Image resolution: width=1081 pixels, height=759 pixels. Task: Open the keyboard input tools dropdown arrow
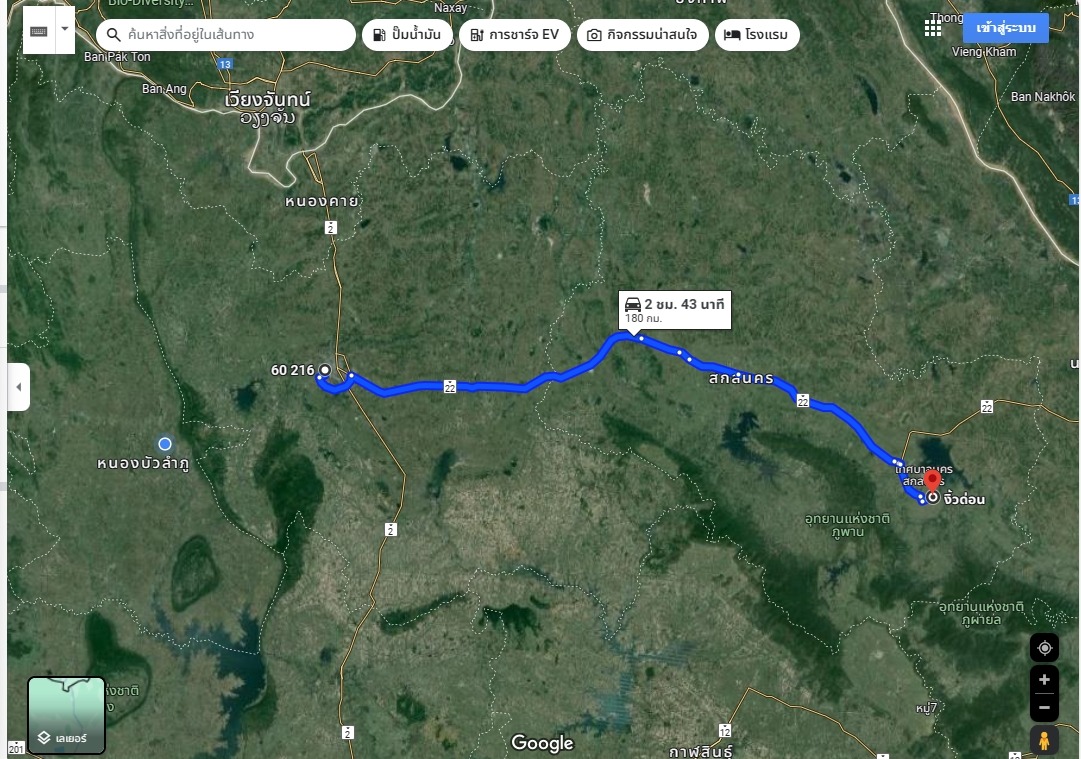coord(65,30)
